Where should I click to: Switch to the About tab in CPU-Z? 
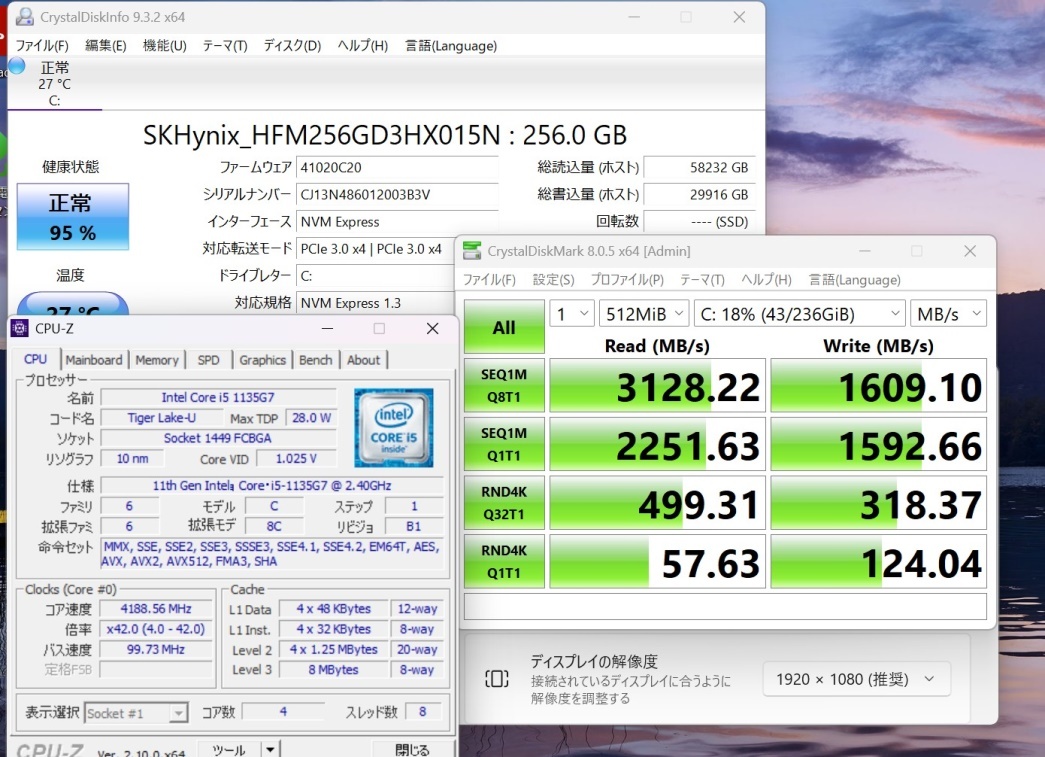click(x=363, y=360)
